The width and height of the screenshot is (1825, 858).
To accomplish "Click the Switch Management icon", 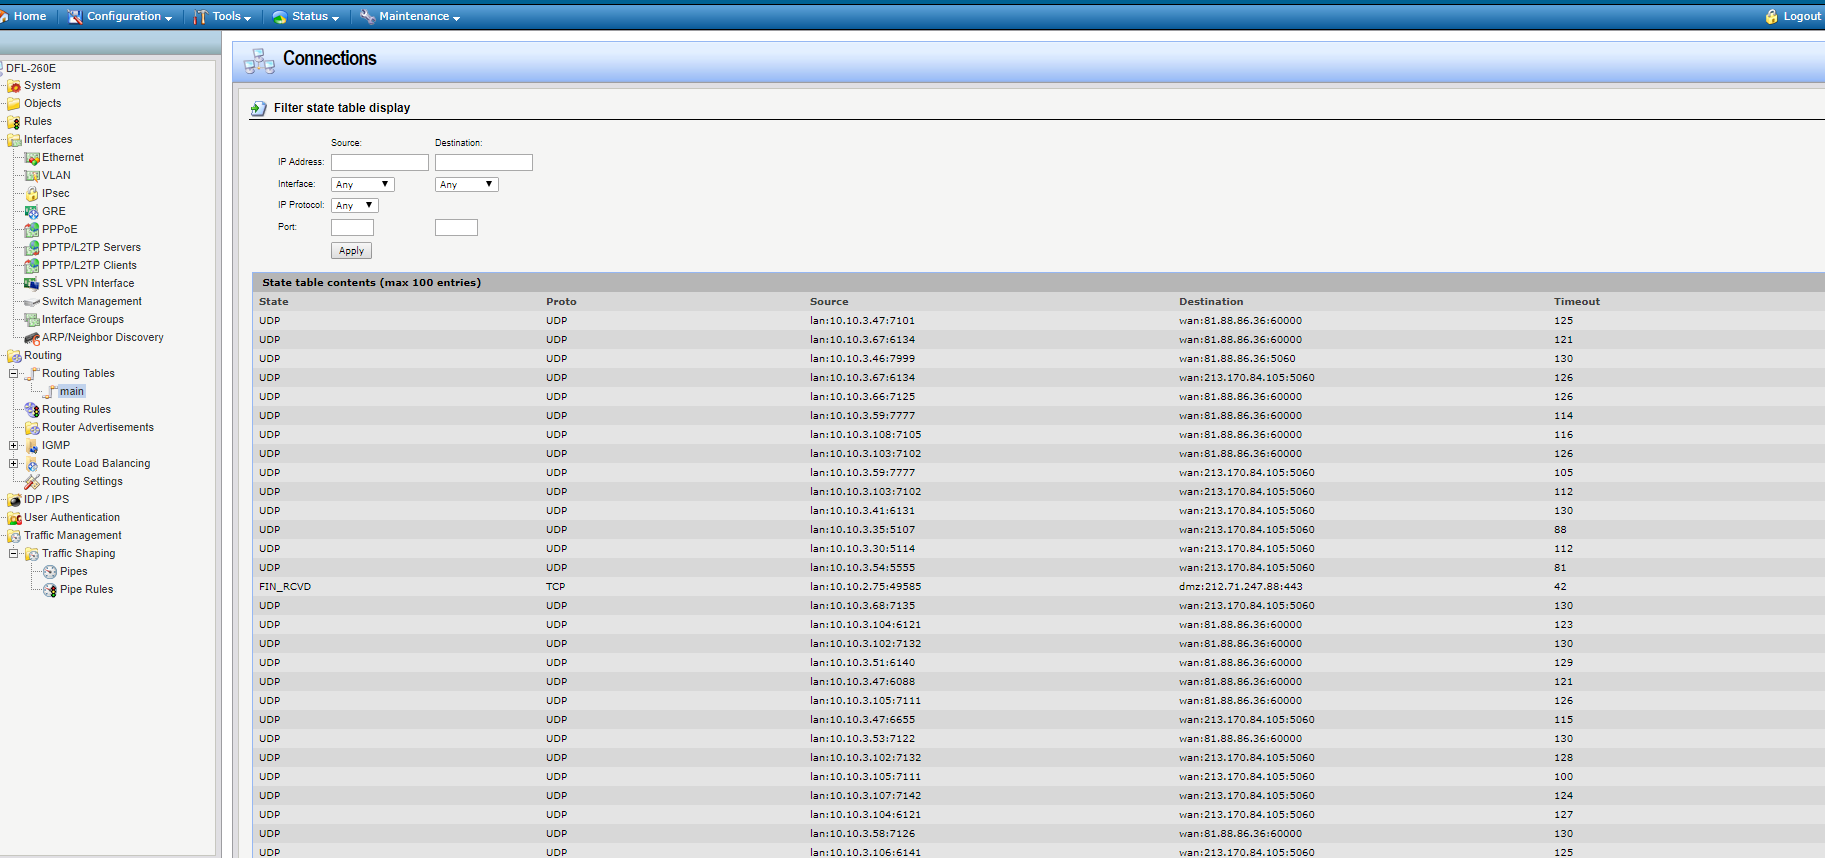I will [x=32, y=302].
